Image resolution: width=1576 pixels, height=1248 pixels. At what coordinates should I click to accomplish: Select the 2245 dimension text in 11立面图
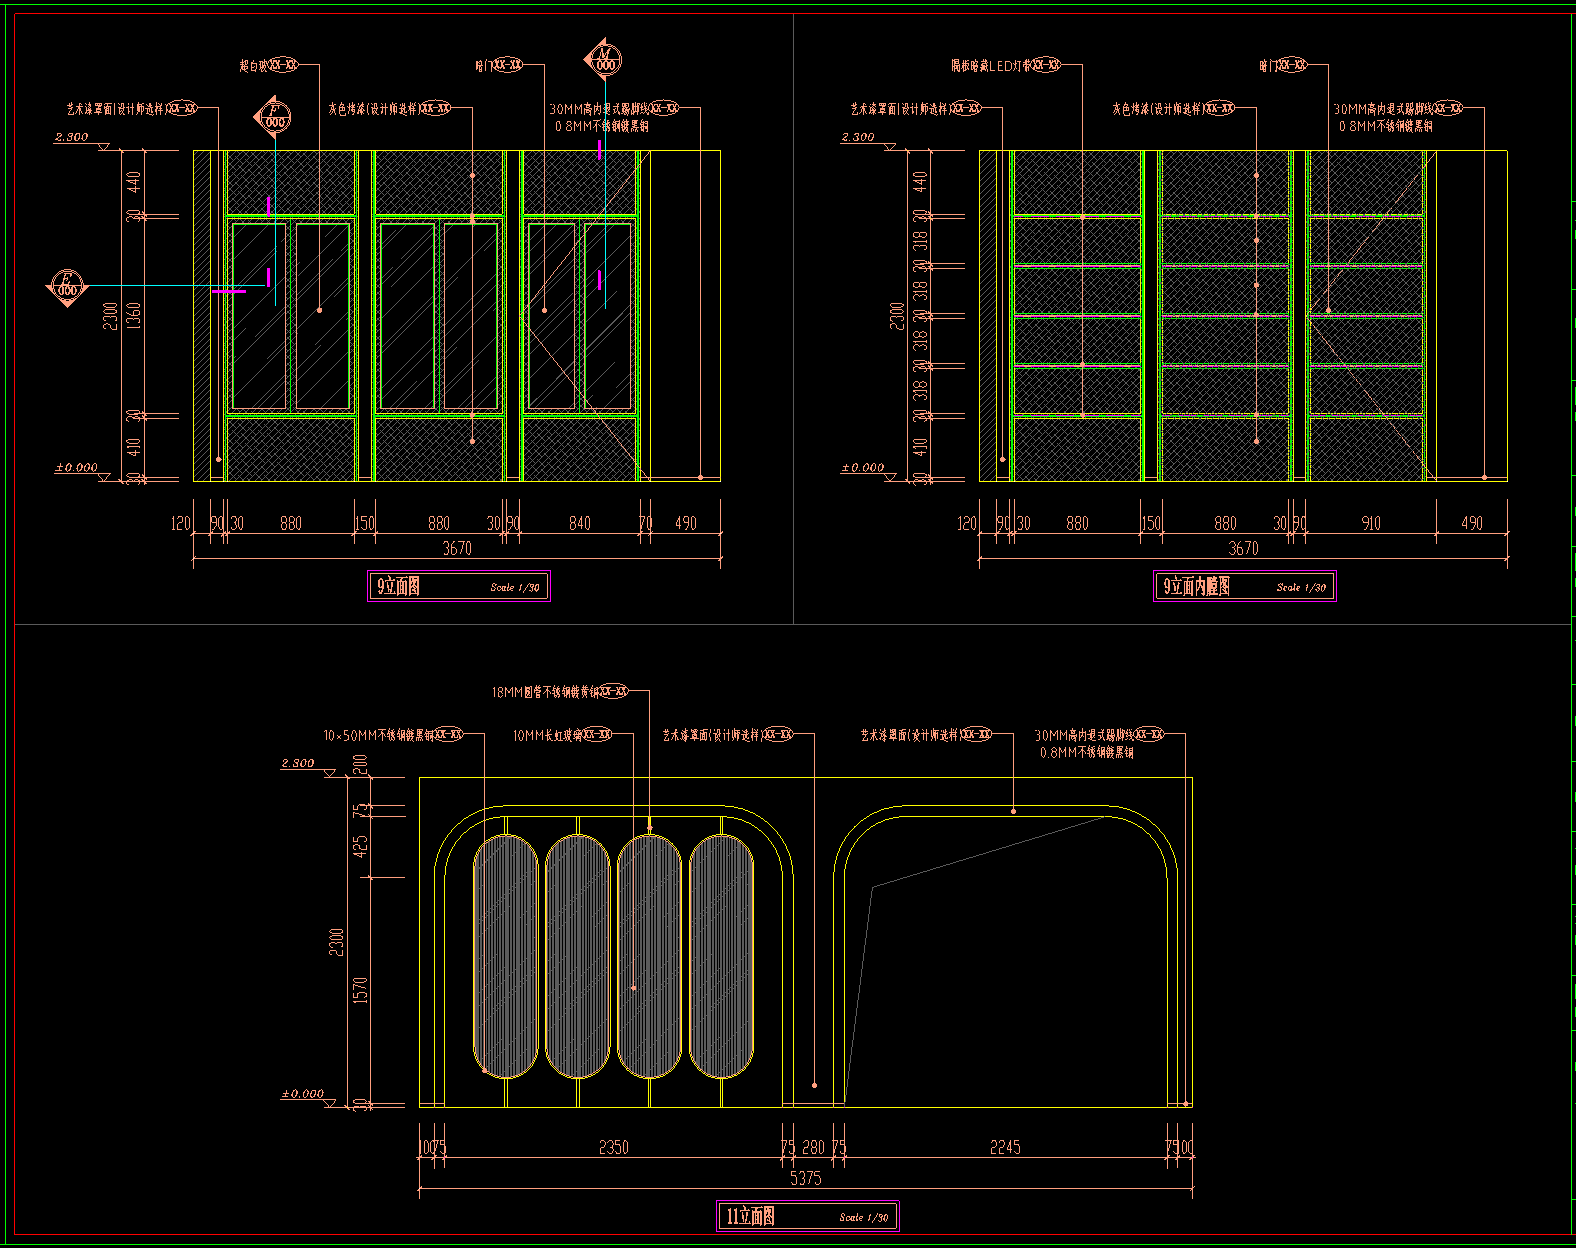pos(1005,1147)
